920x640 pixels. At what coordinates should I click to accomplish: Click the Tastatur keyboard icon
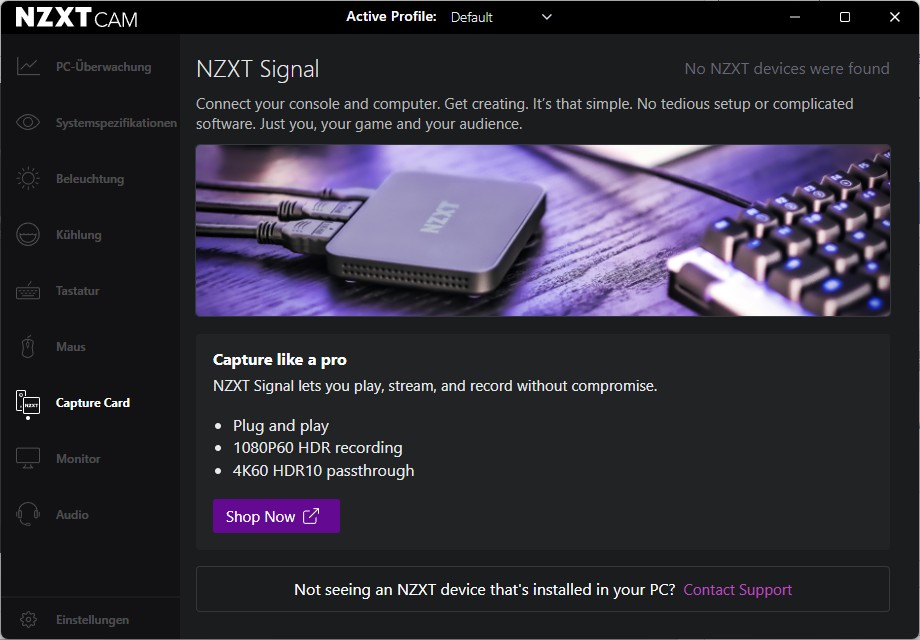(x=28, y=291)
